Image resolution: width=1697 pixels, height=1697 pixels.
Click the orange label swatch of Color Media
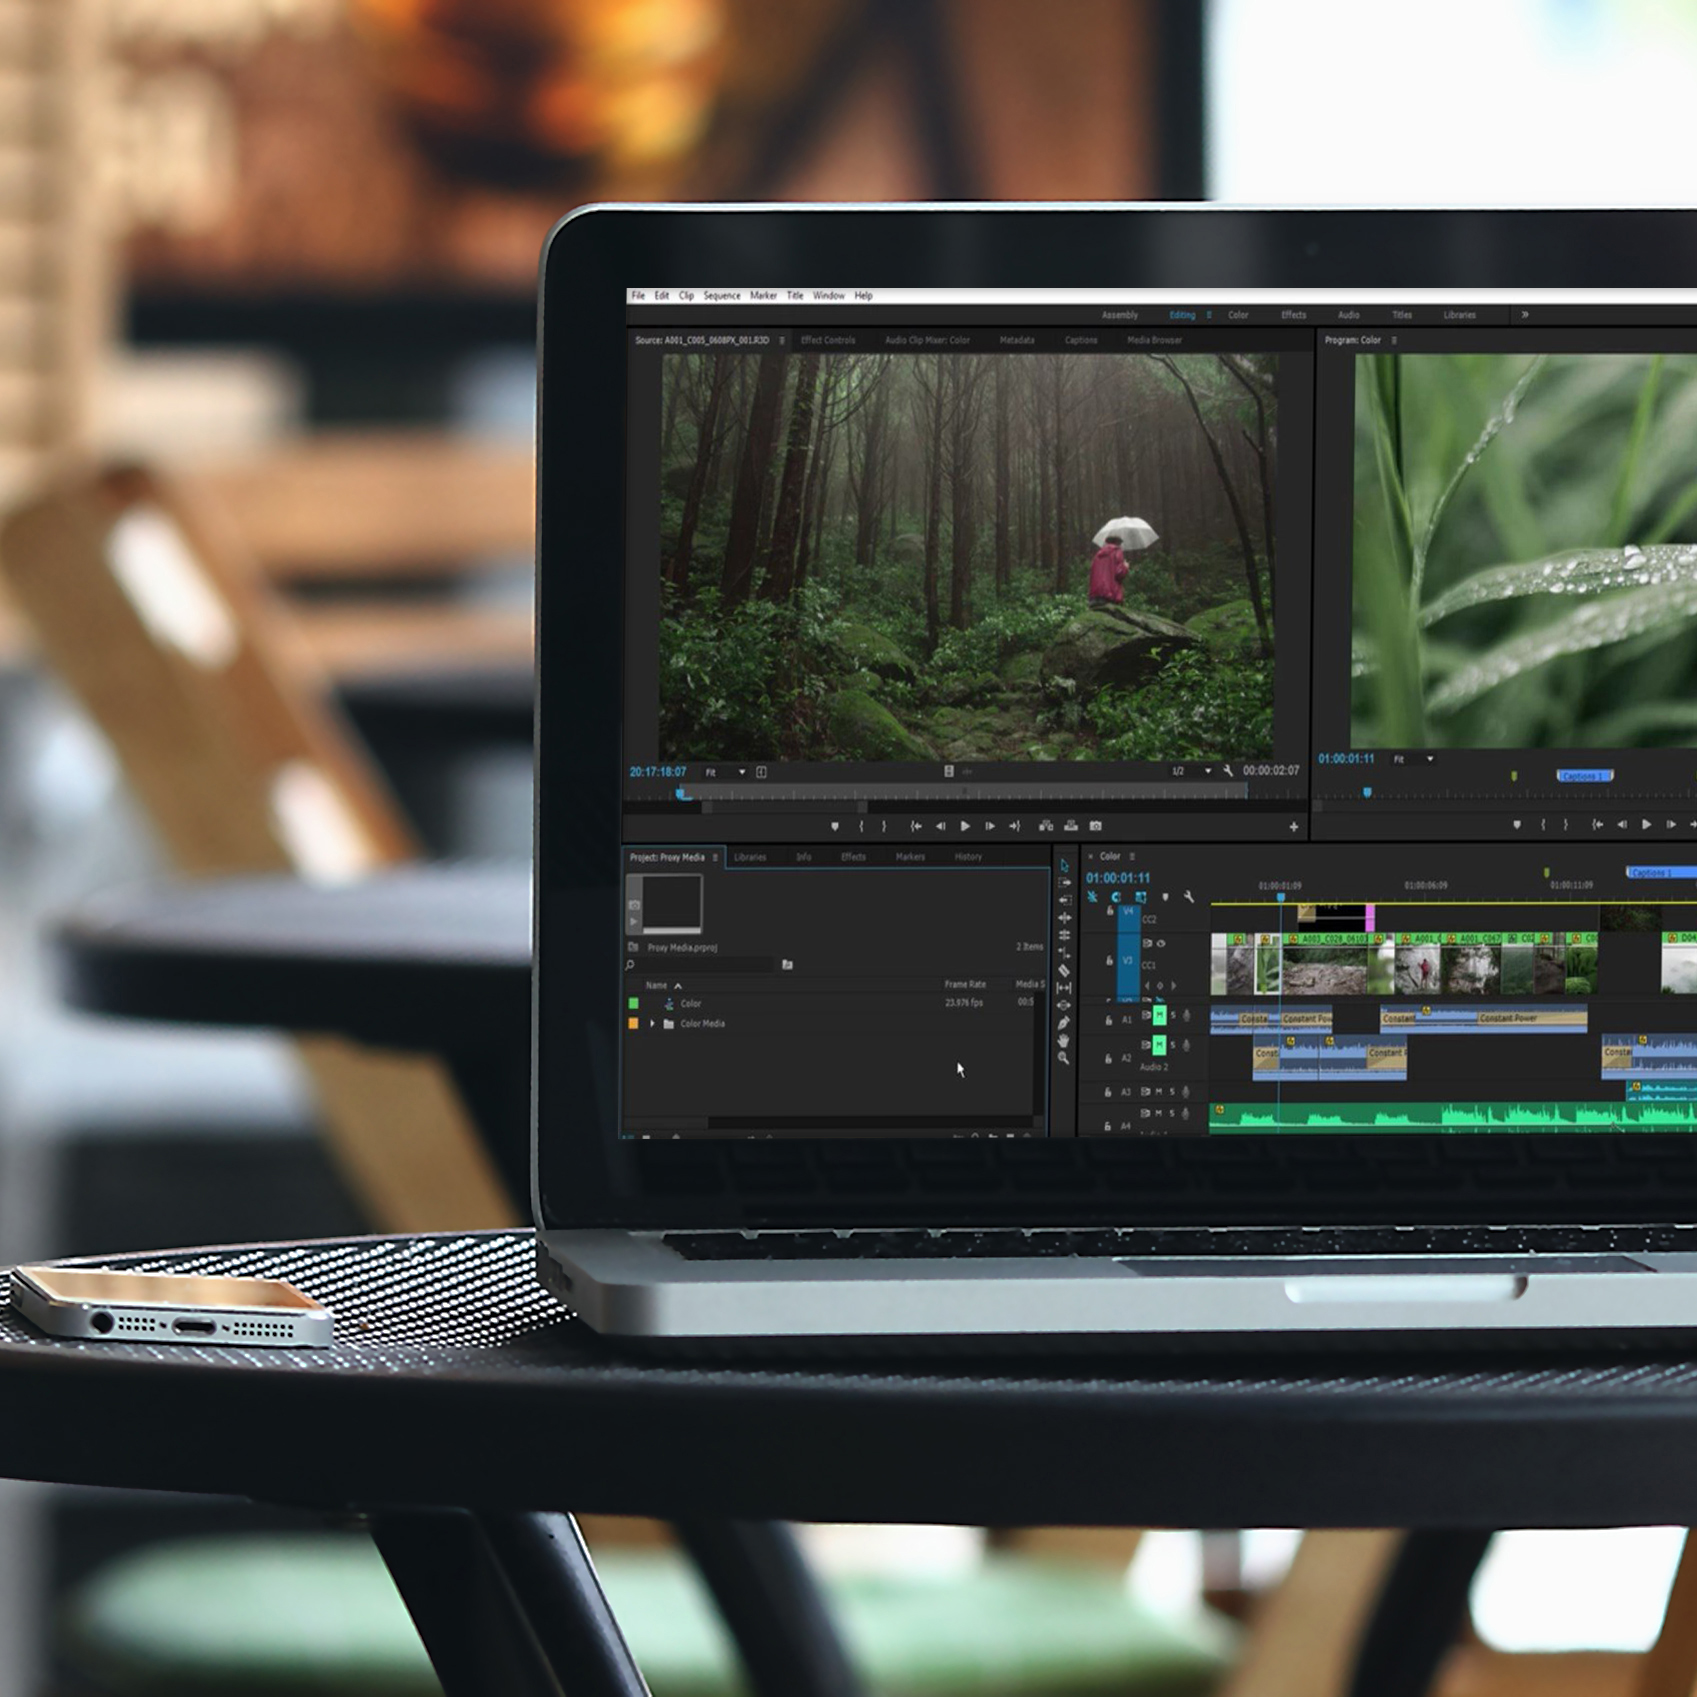click(633, 1024)
